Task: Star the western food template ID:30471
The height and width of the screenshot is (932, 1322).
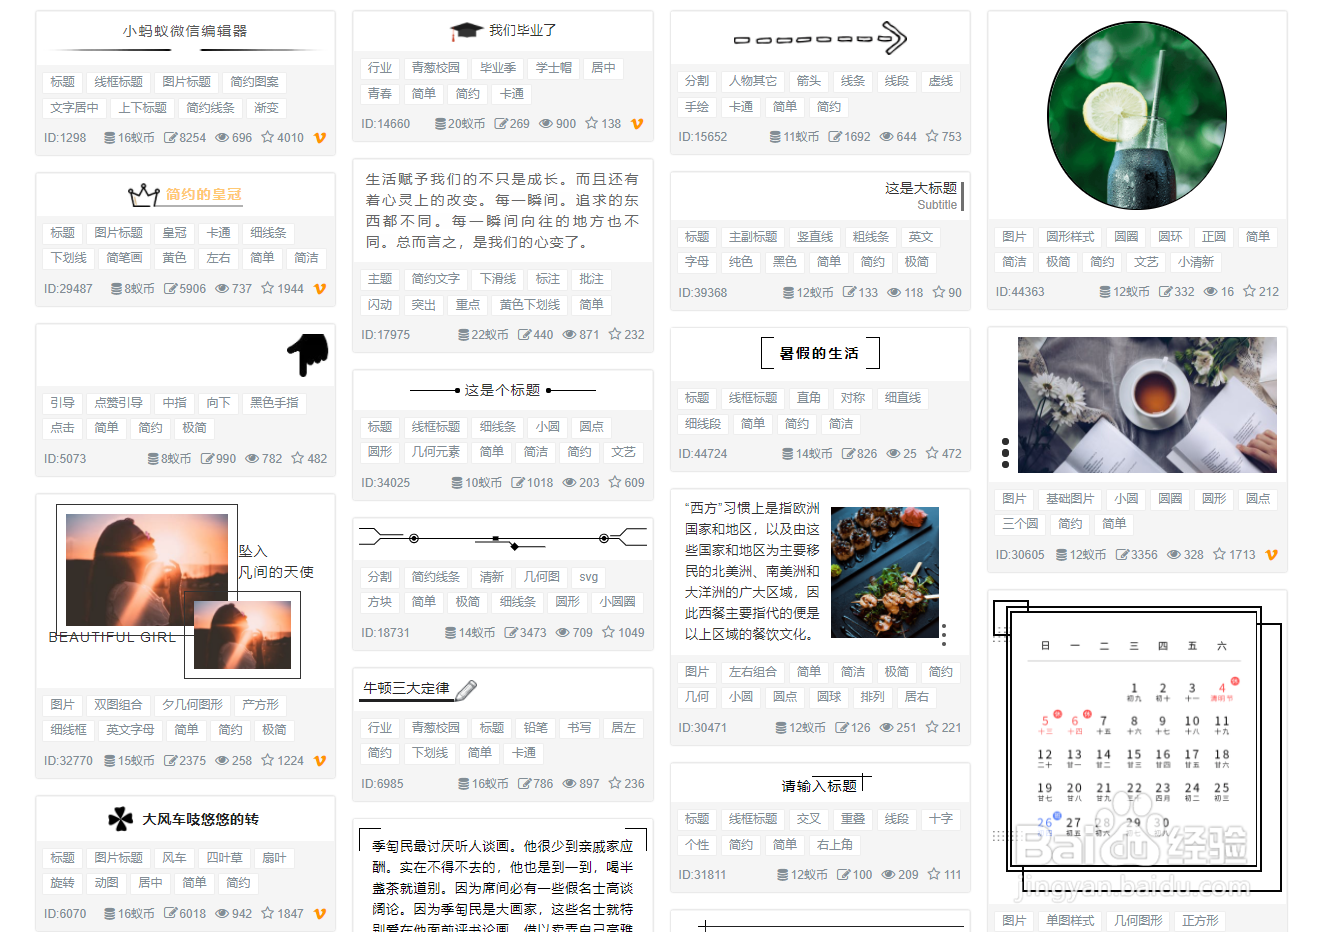Action: 932,727
